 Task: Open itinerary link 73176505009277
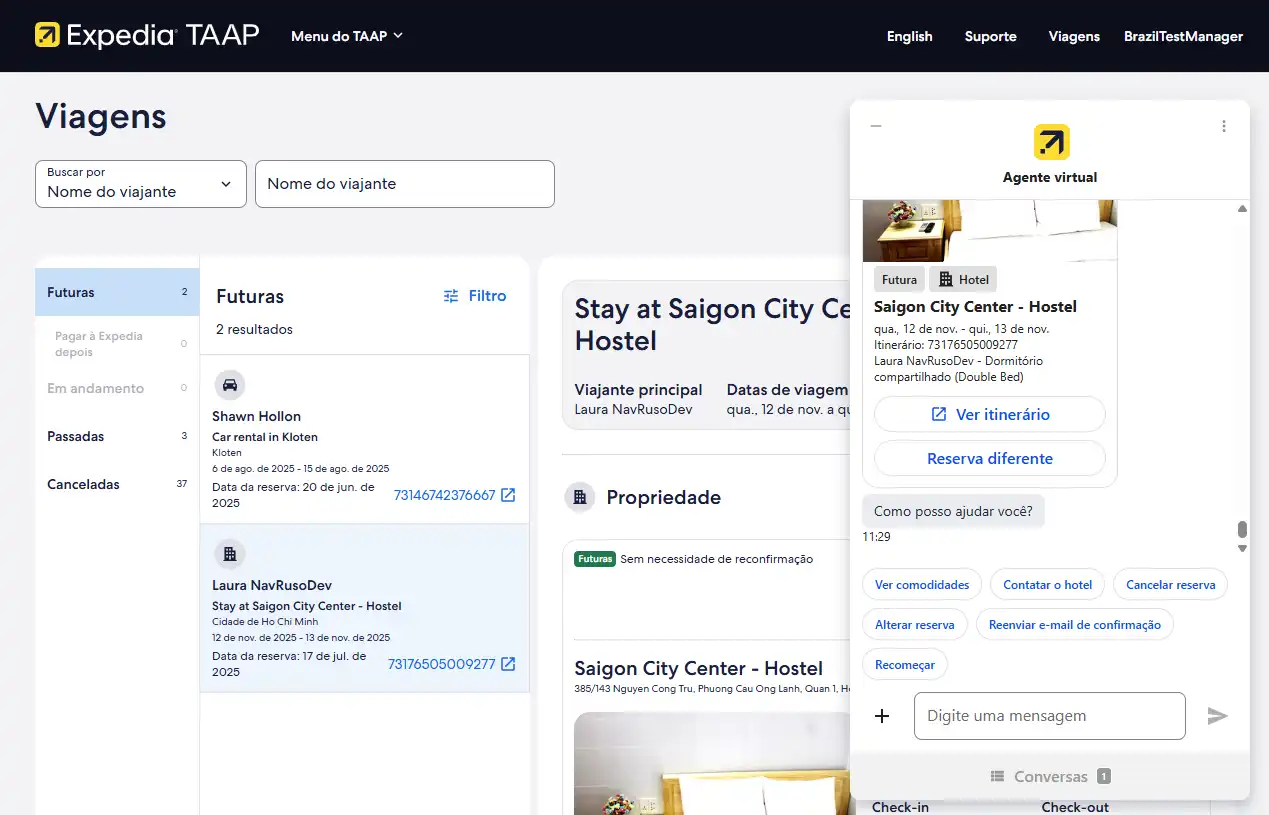[441, 664]
